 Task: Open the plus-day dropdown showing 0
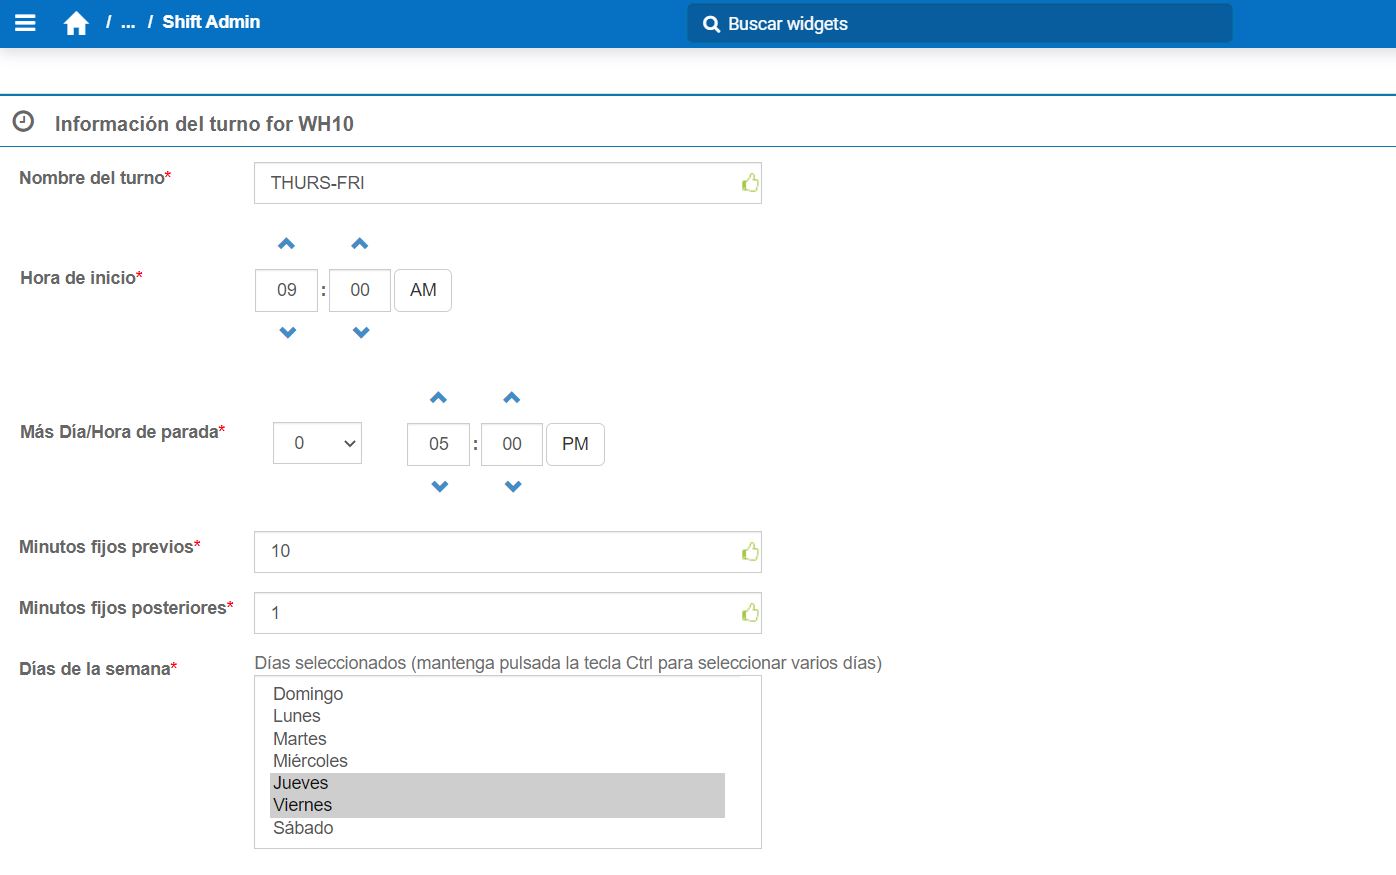tap(317, 443)
